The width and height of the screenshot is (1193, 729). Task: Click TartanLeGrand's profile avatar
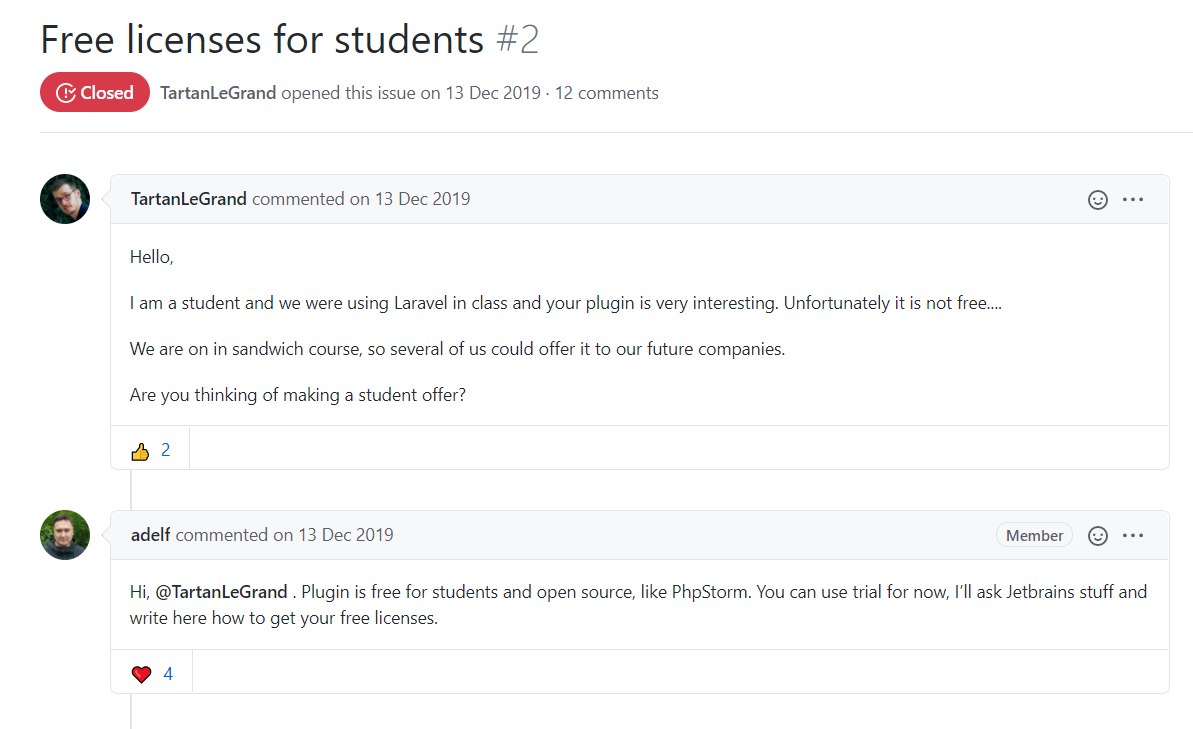65,199
